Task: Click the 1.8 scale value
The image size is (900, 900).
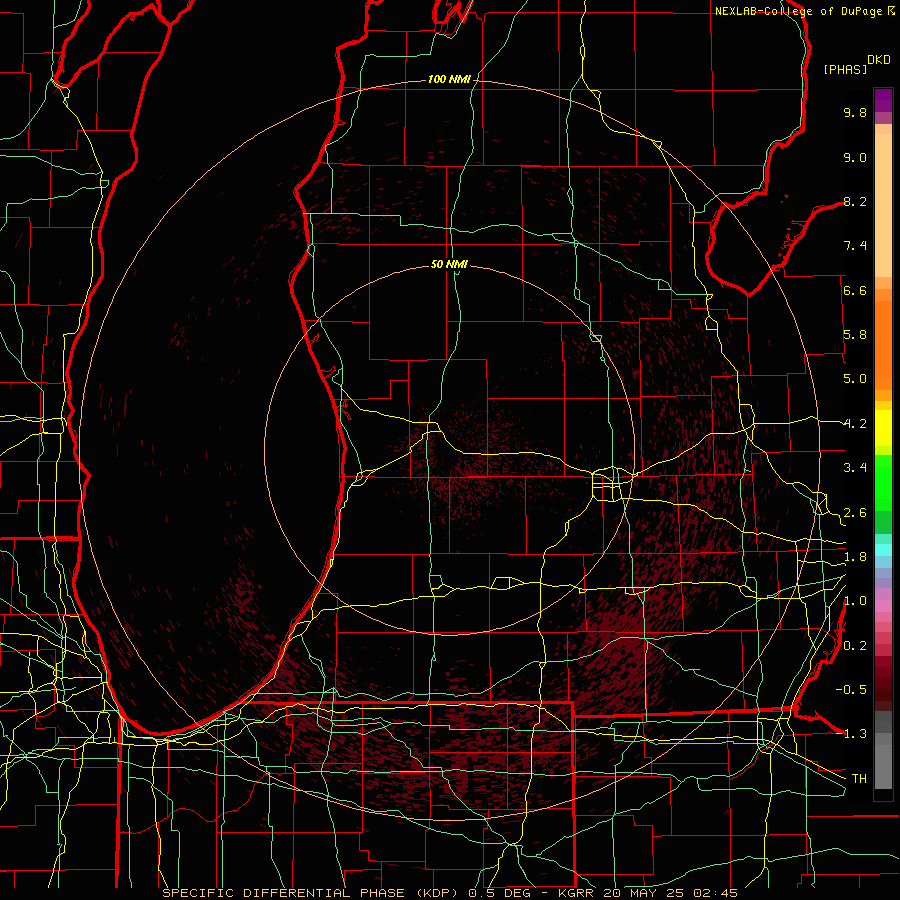Action: (855, 557)
